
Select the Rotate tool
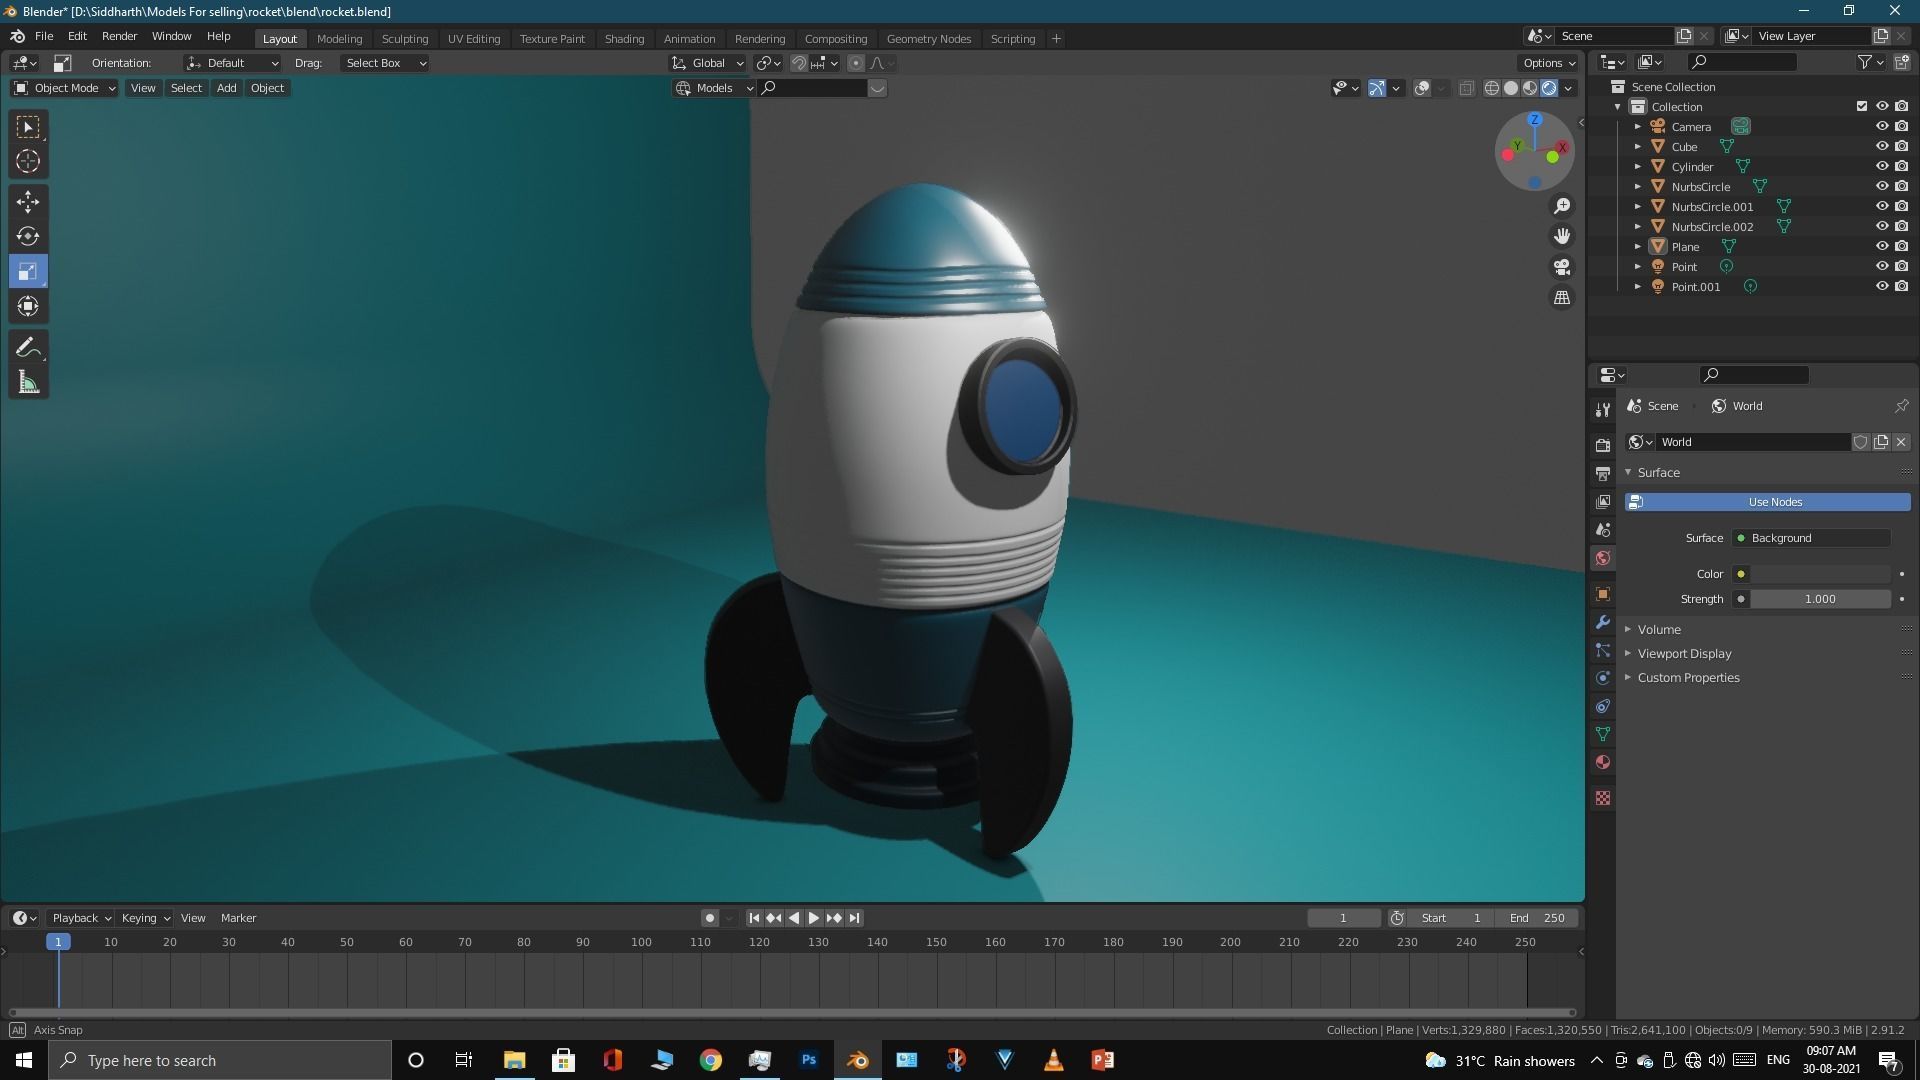(28, 236)
